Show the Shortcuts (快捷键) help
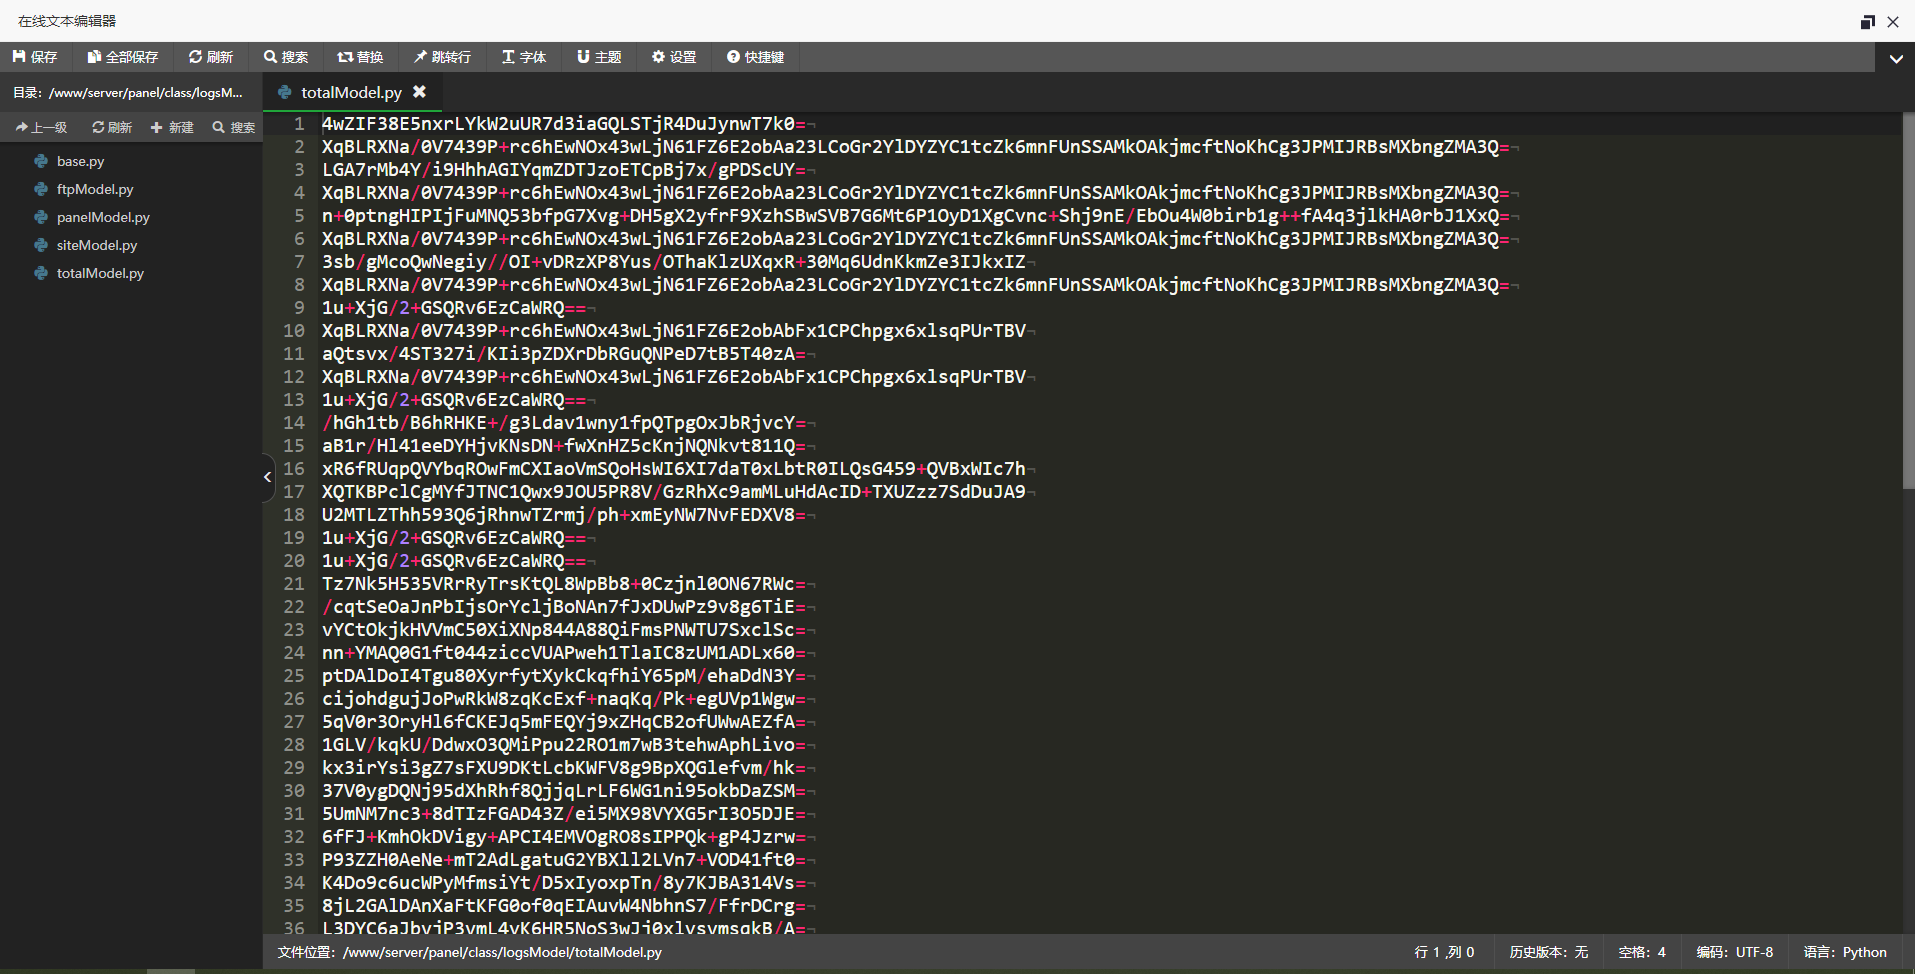Image resolution: width=1915 pixels, height=974 pixels. 755,57
